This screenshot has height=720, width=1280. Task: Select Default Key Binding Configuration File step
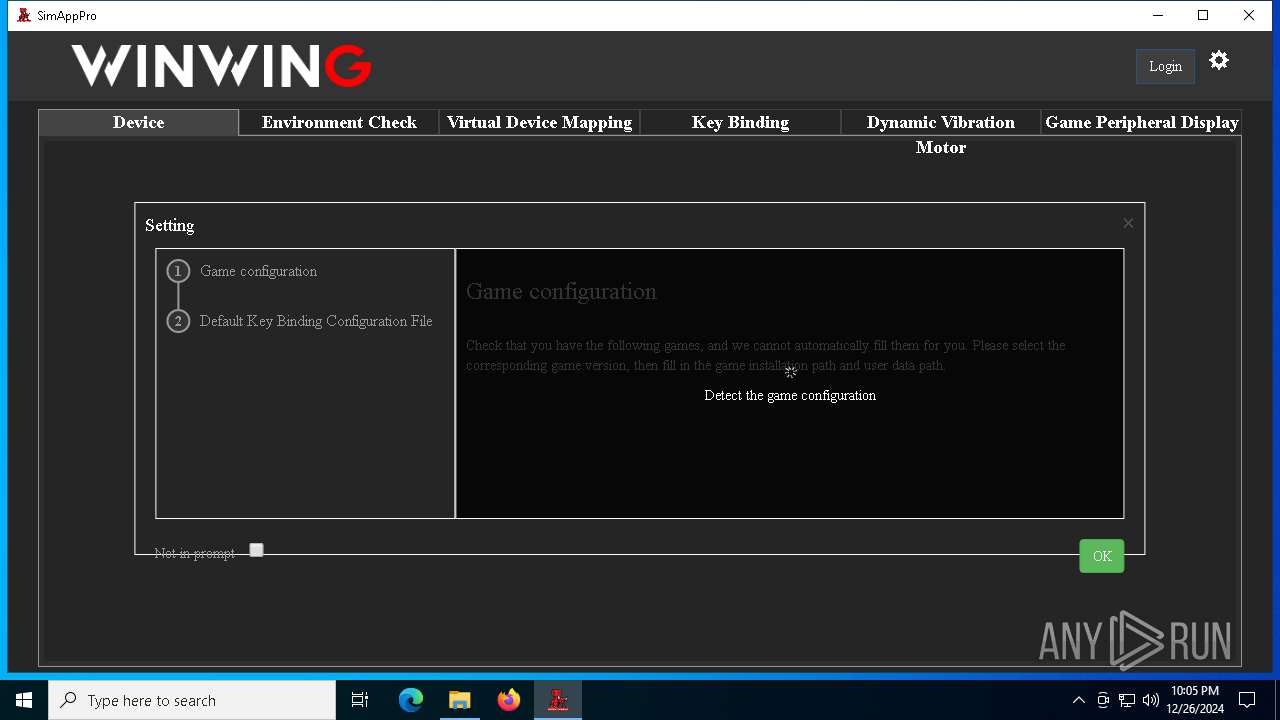tap(316, 321)
